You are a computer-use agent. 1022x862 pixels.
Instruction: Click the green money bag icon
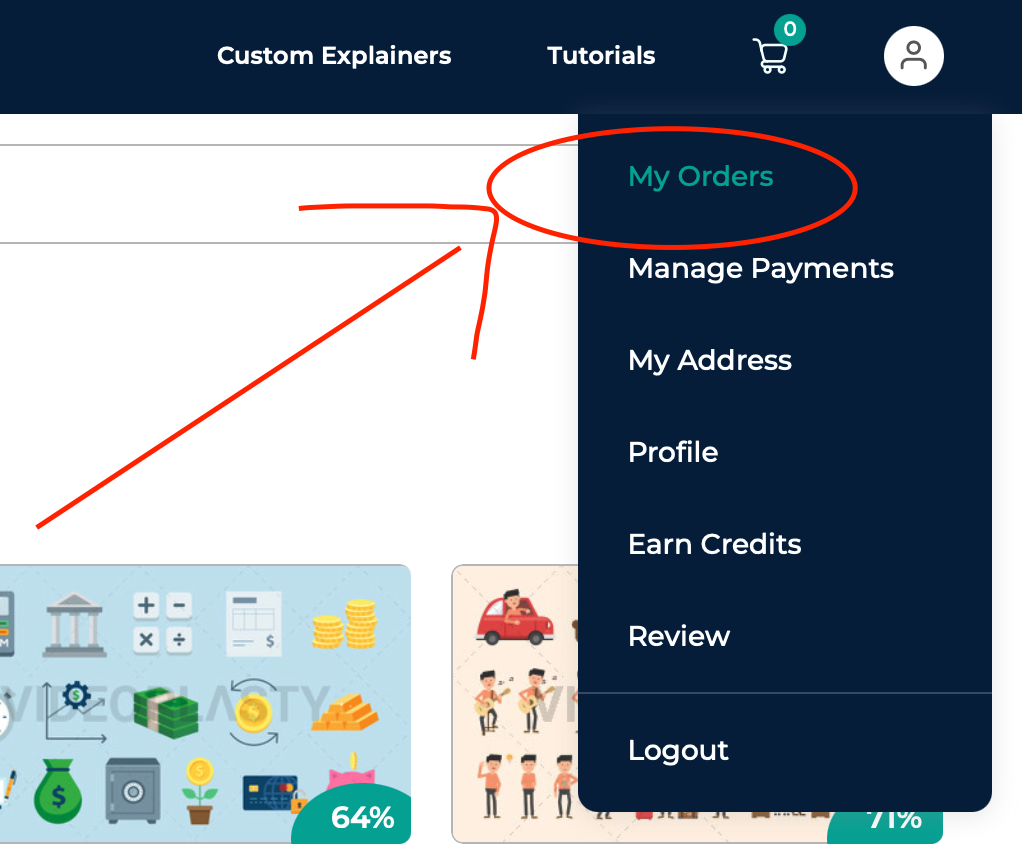pos(58,791)
